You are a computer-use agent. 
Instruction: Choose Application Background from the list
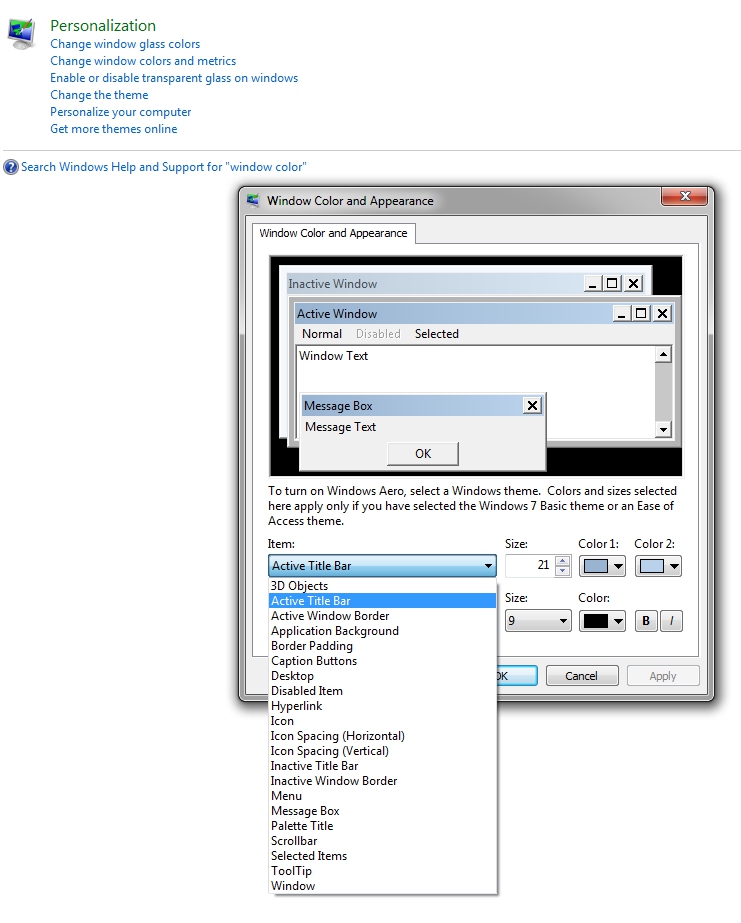tap(382, 631)
